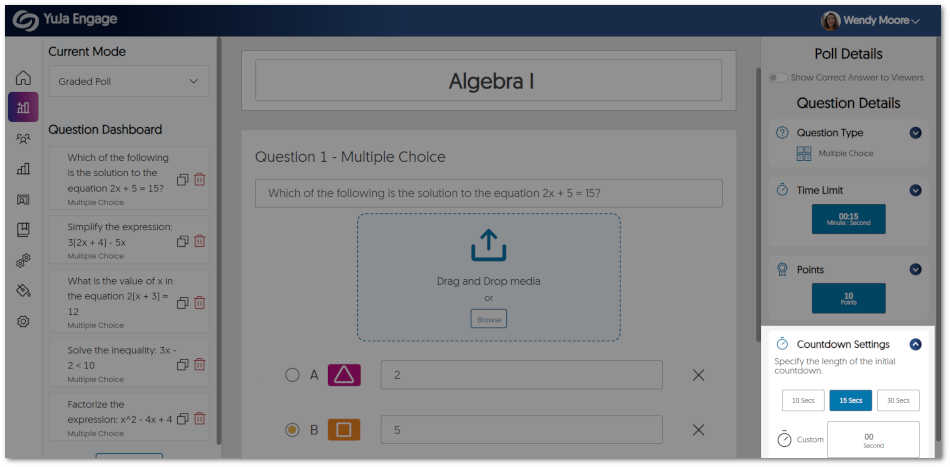Image resolution: width=950 pixels, height=467 pixels.
Task: Click the Browse button for media
Action: 489,319
